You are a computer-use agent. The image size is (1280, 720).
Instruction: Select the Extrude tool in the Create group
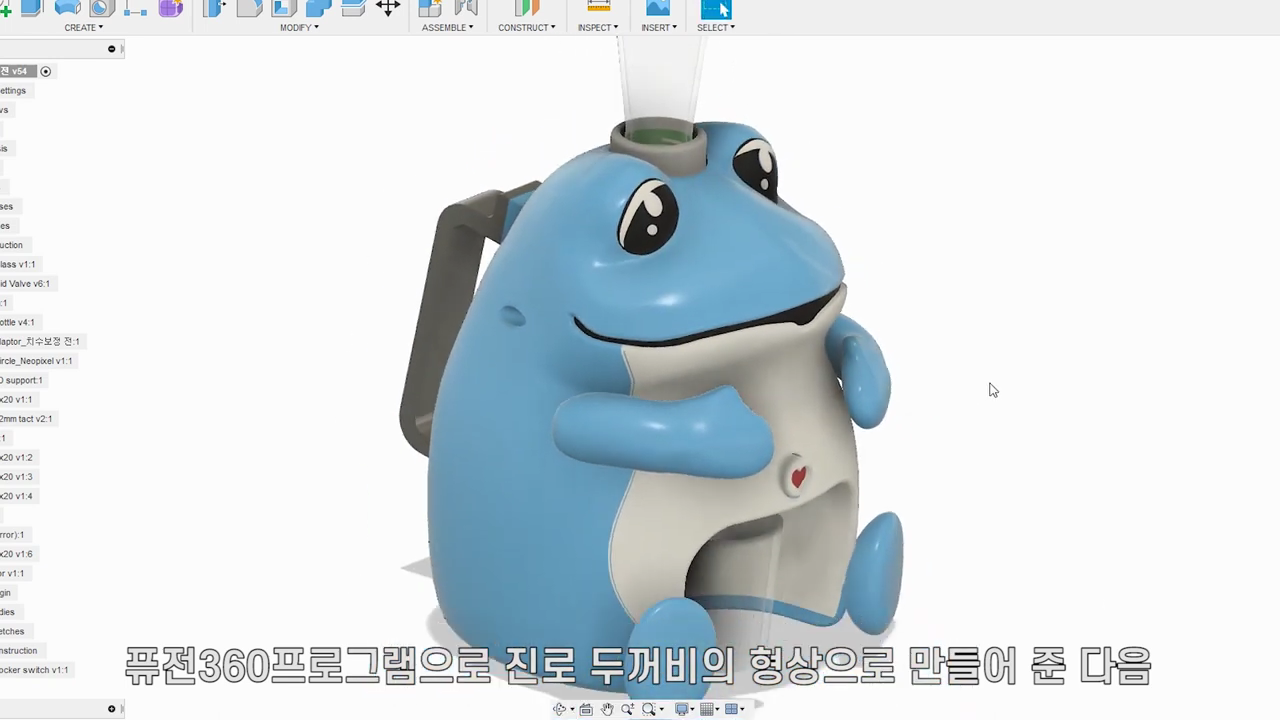click(32, 8)
